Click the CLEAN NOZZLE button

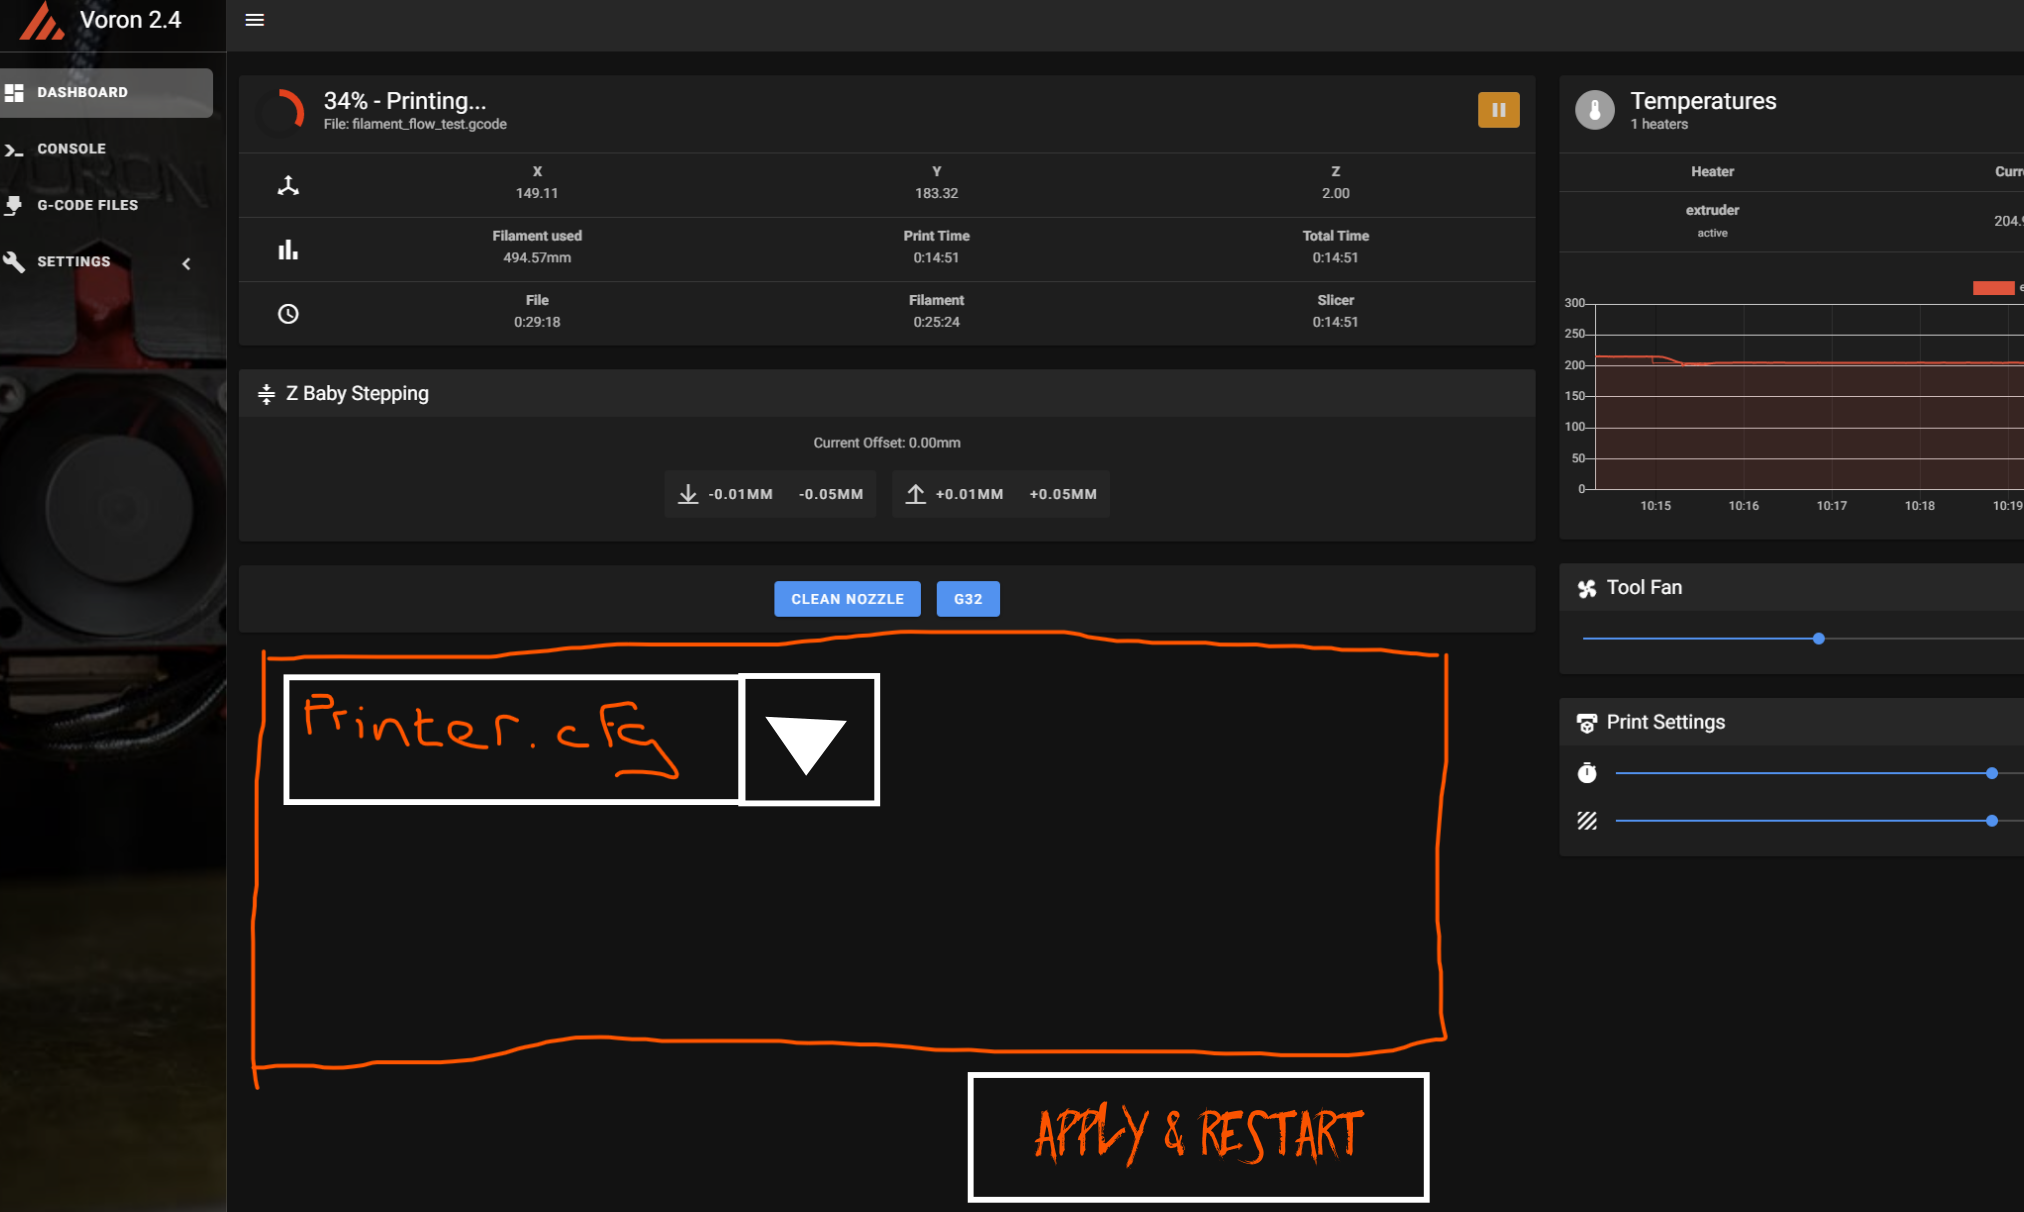[x=846, y=598]
